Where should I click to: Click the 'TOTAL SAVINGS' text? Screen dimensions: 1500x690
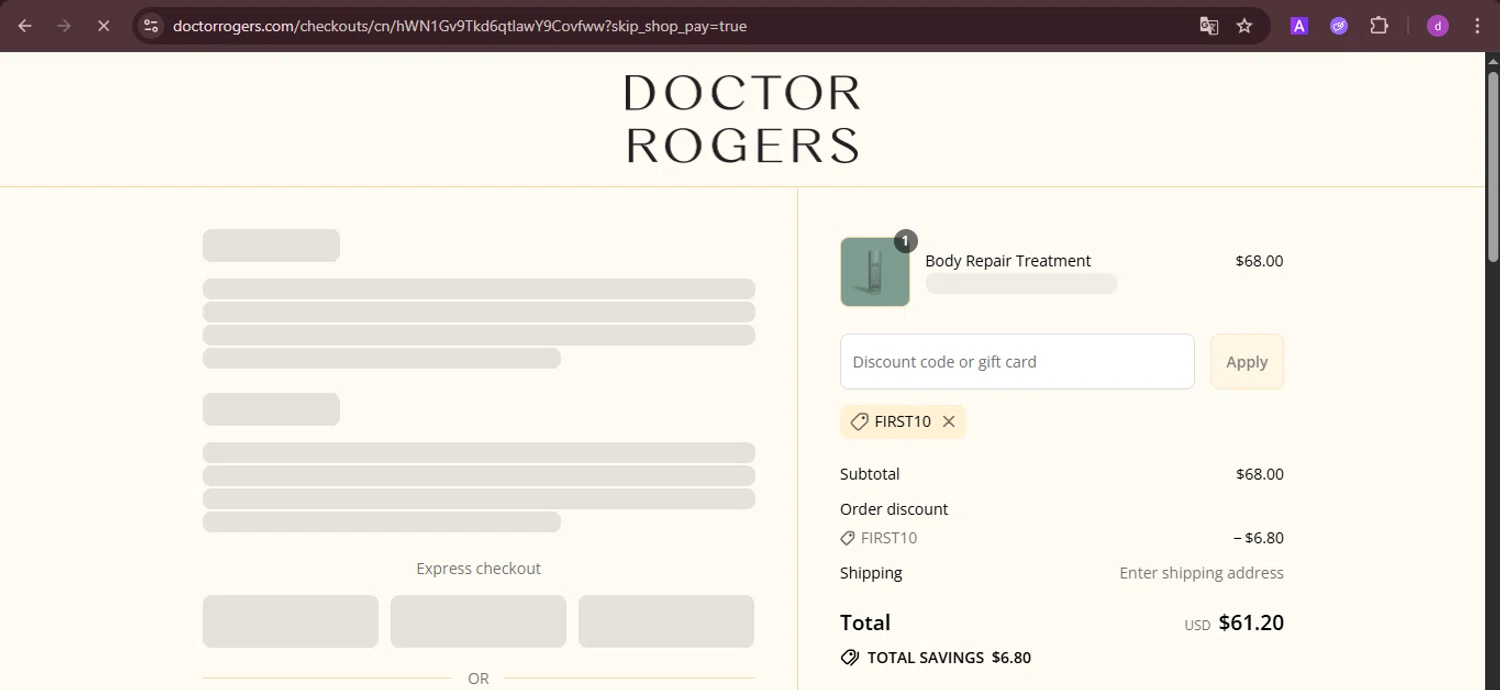[x=926, y=658]
